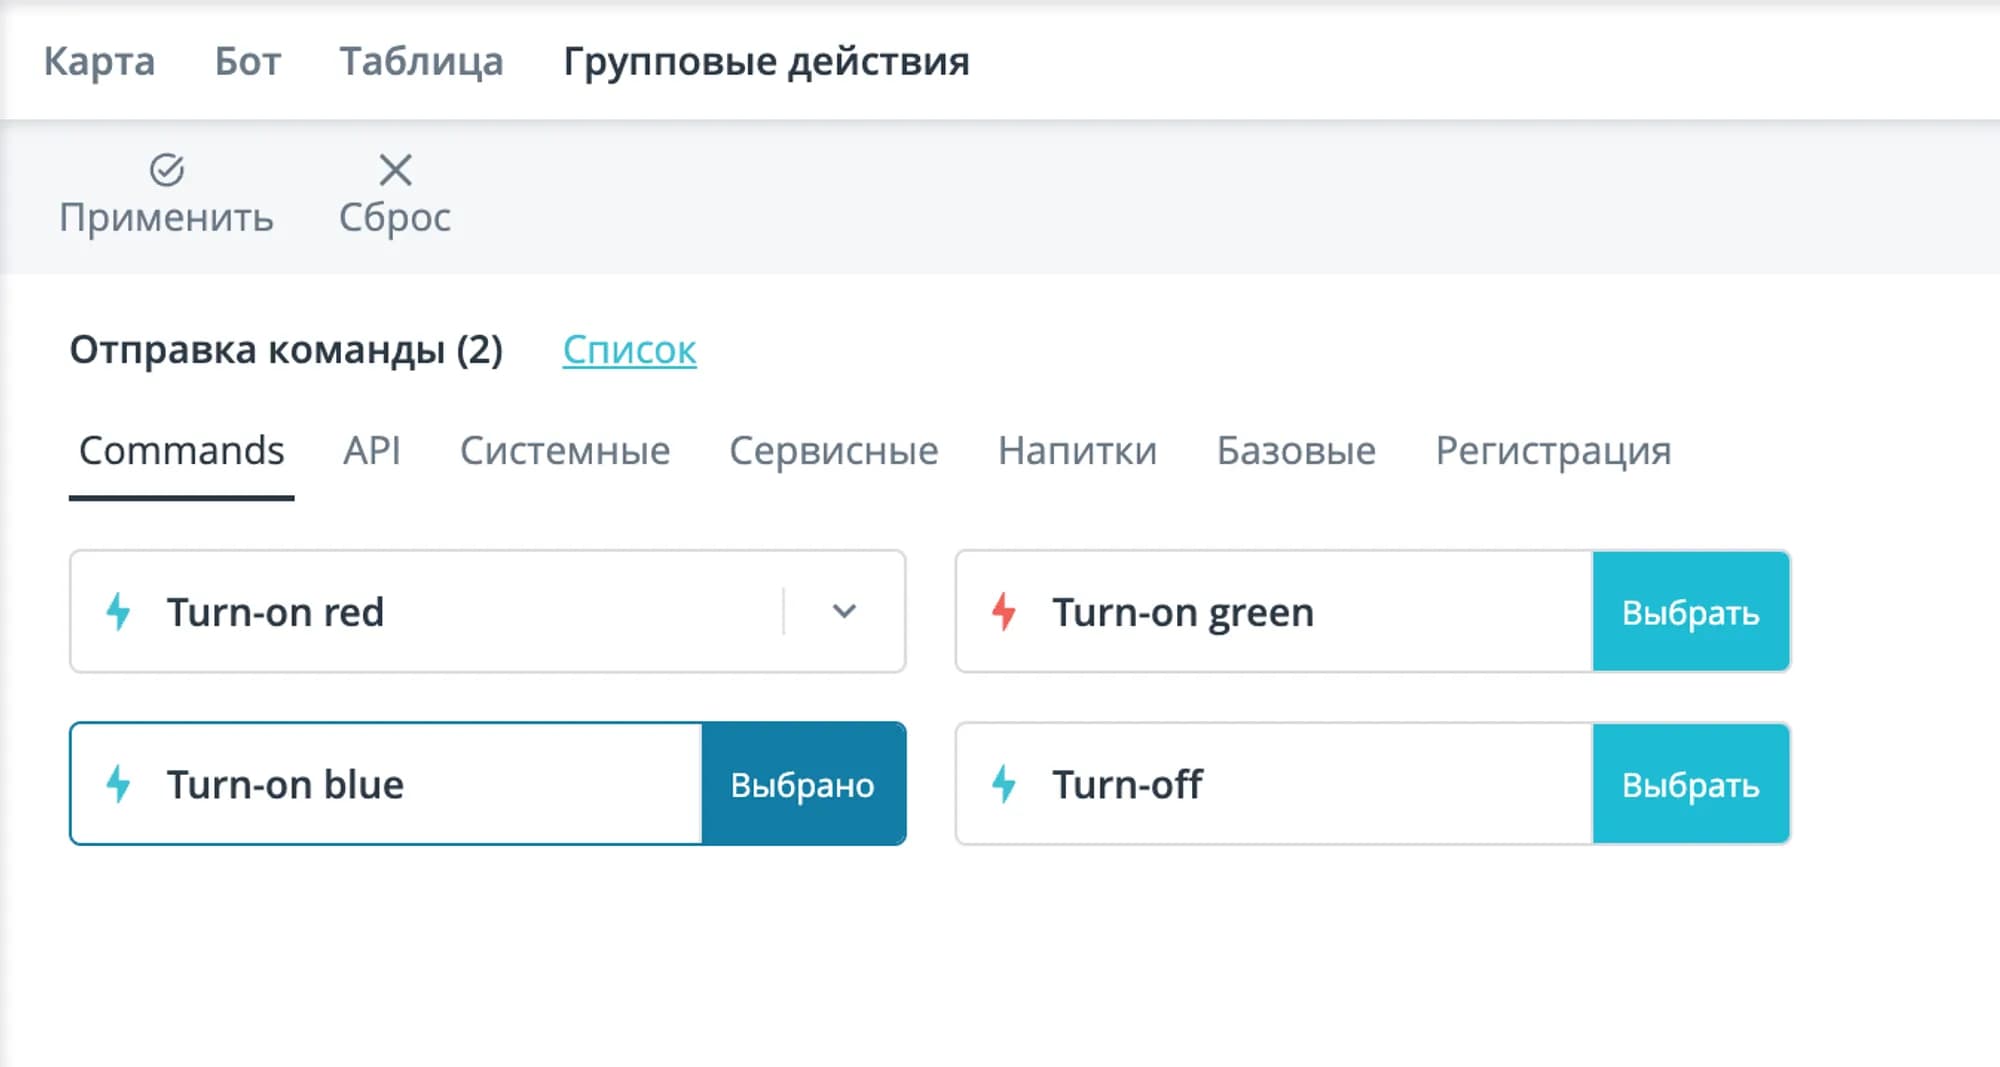The width and height of the screenshot is (2000, 1067).
Task: Select the Turn-off command
Action: coord(1690,784)
